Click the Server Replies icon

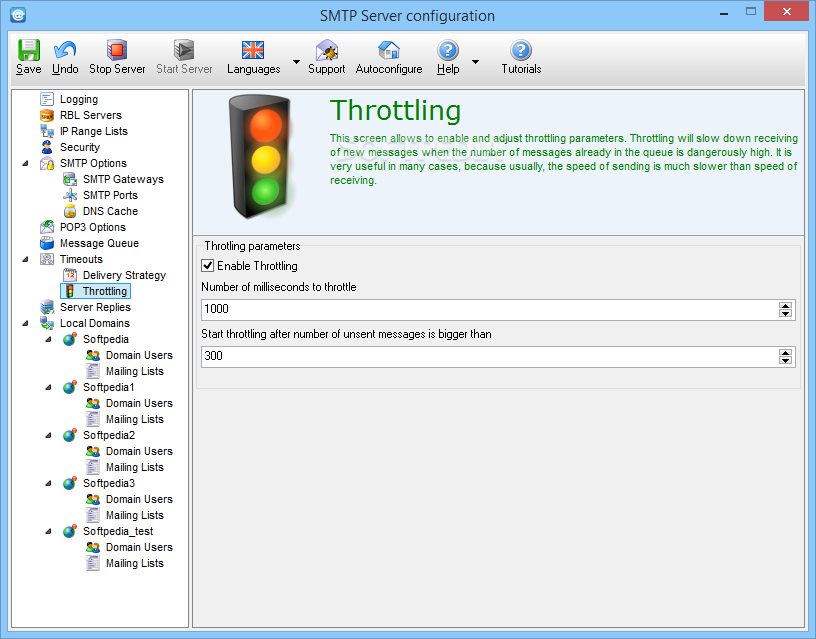(x=47, y=307)
